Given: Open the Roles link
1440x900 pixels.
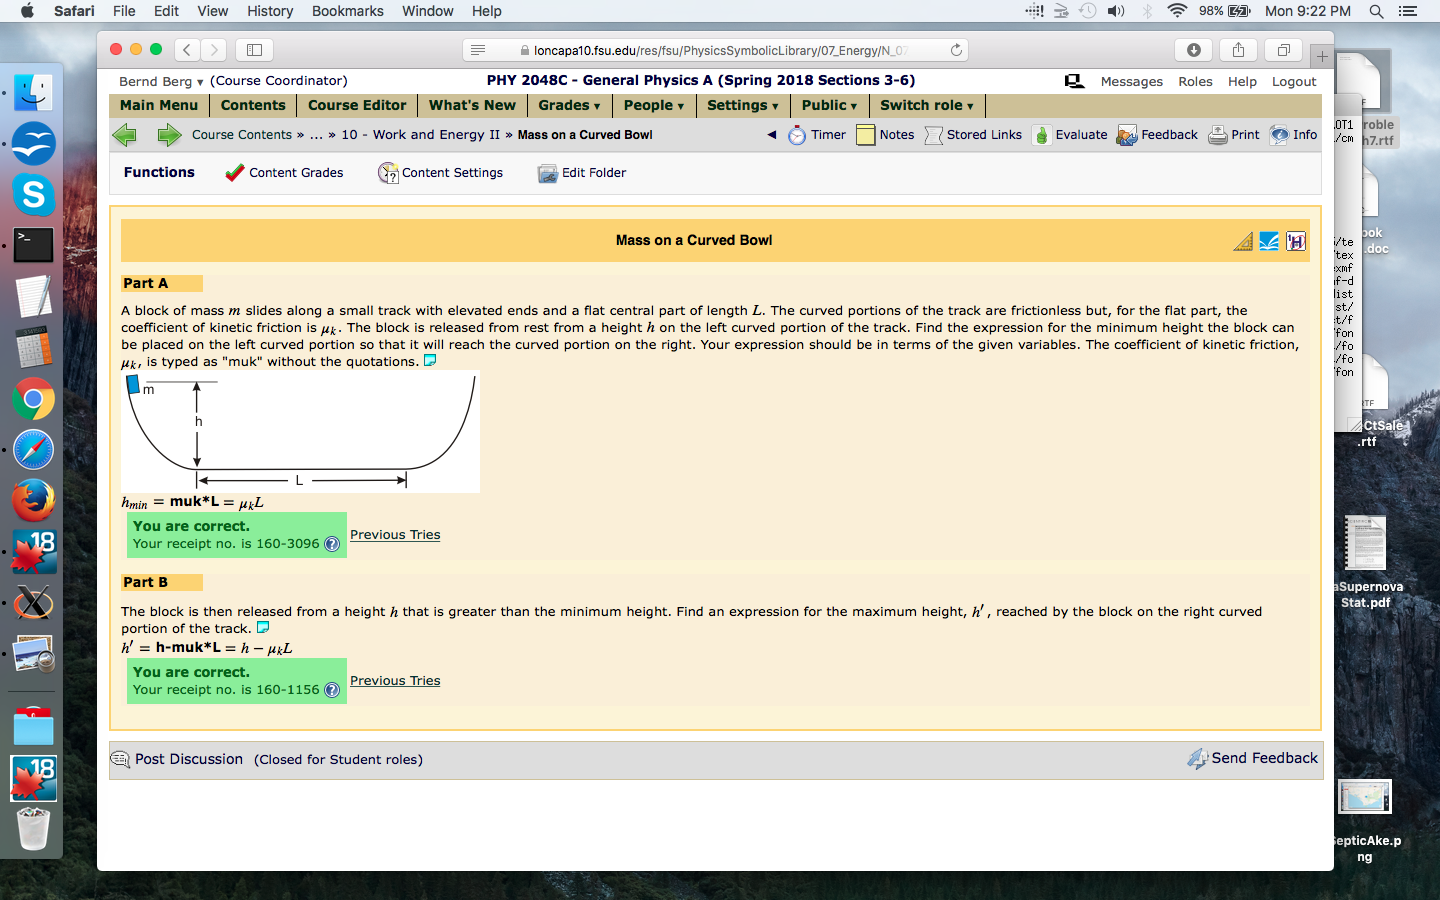Looking at the screenshot, I should [x=1195, y=82].
